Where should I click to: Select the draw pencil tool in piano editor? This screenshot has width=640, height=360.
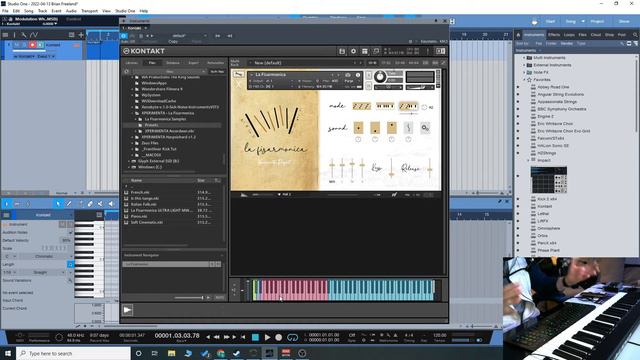69,204
